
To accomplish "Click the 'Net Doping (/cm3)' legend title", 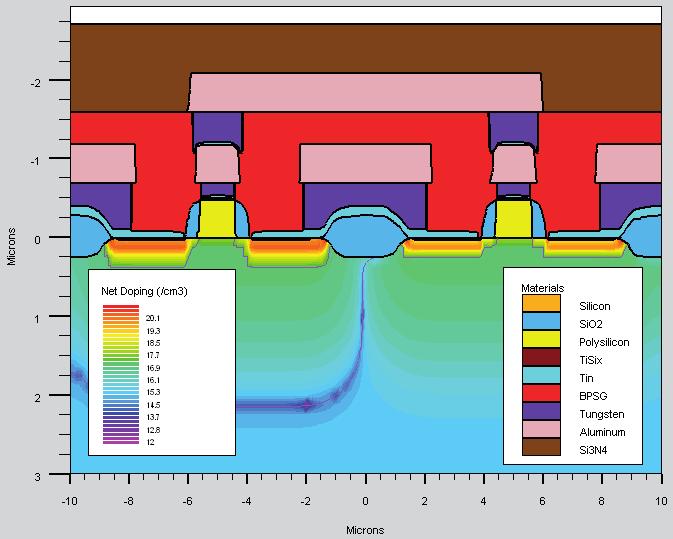I will click(x=144, y=291).
